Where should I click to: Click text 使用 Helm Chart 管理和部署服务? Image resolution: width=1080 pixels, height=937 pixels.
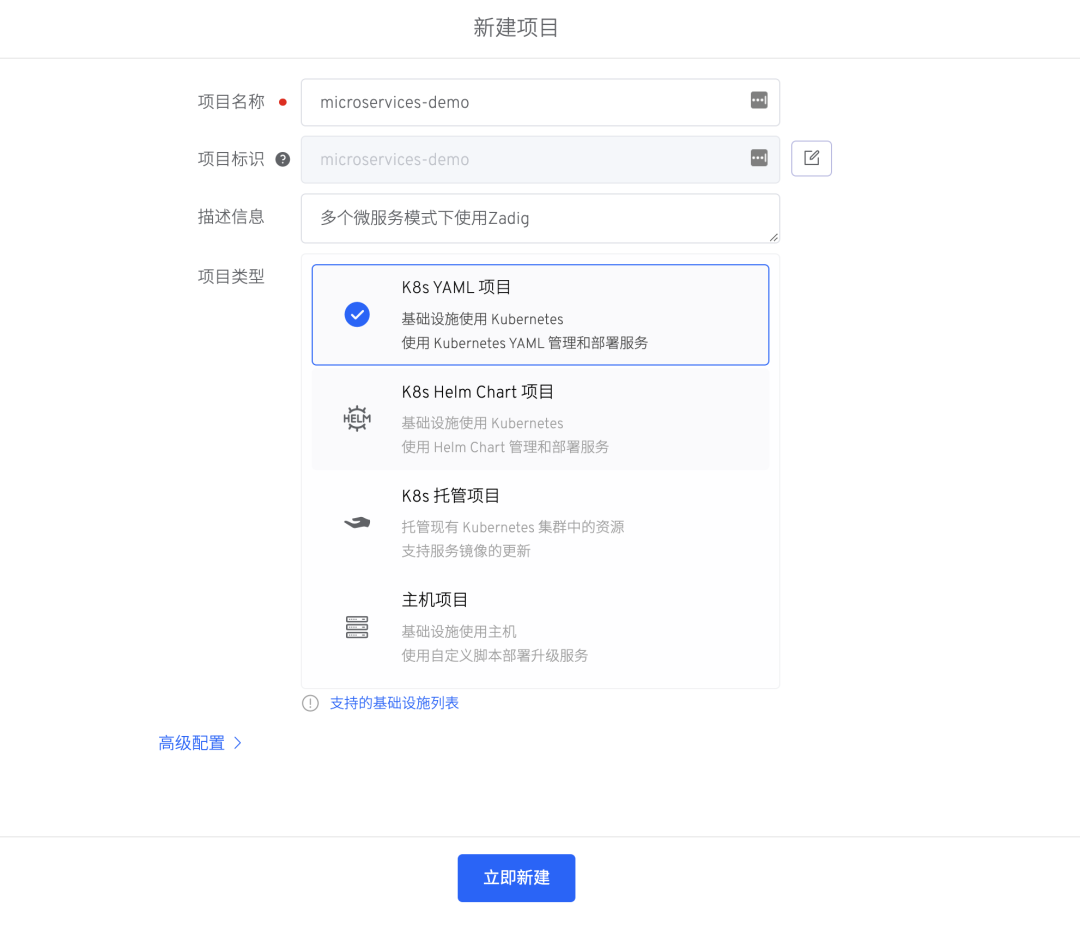pyautogui.click(x=505, y=447)
